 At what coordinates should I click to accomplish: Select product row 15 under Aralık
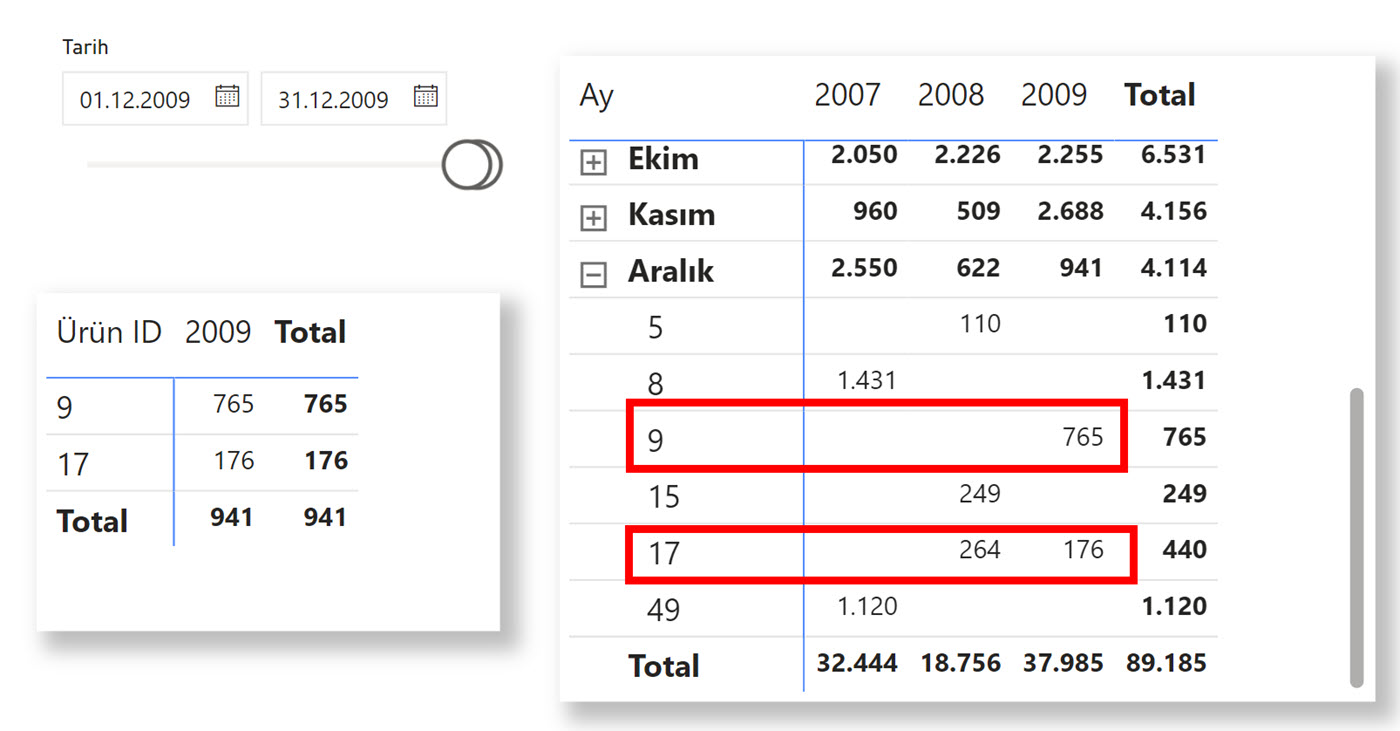(664, 496)
